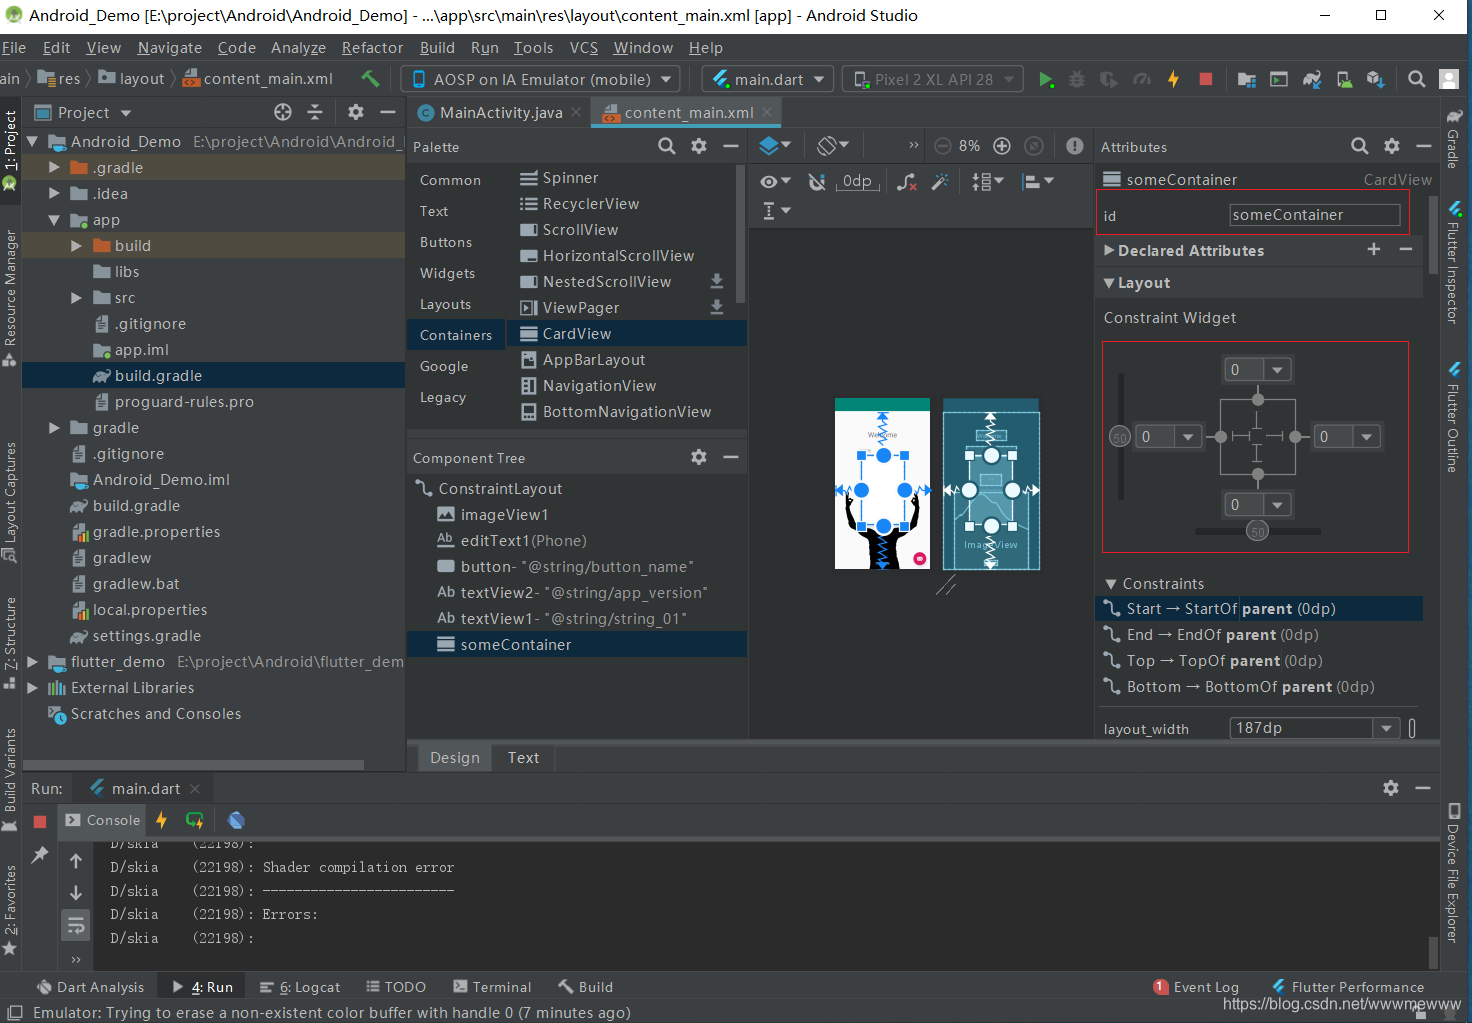This screenshot has height=1023, width=1472.
Task: Expand Declared Attributes section
Action: pyautogui.click(x=1109, y=250)
